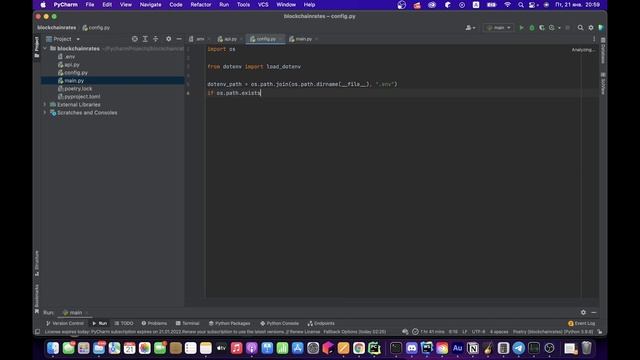This screenshot has height=360, width=640.
Task: Open the VCS menu
Action: (263, 5)
